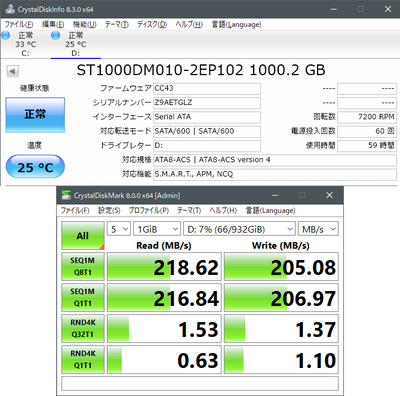This screenshot has width=400, height=396.
Task: Open the 編集 menu in CrystalDiskInfo
Action: (53, 25)
